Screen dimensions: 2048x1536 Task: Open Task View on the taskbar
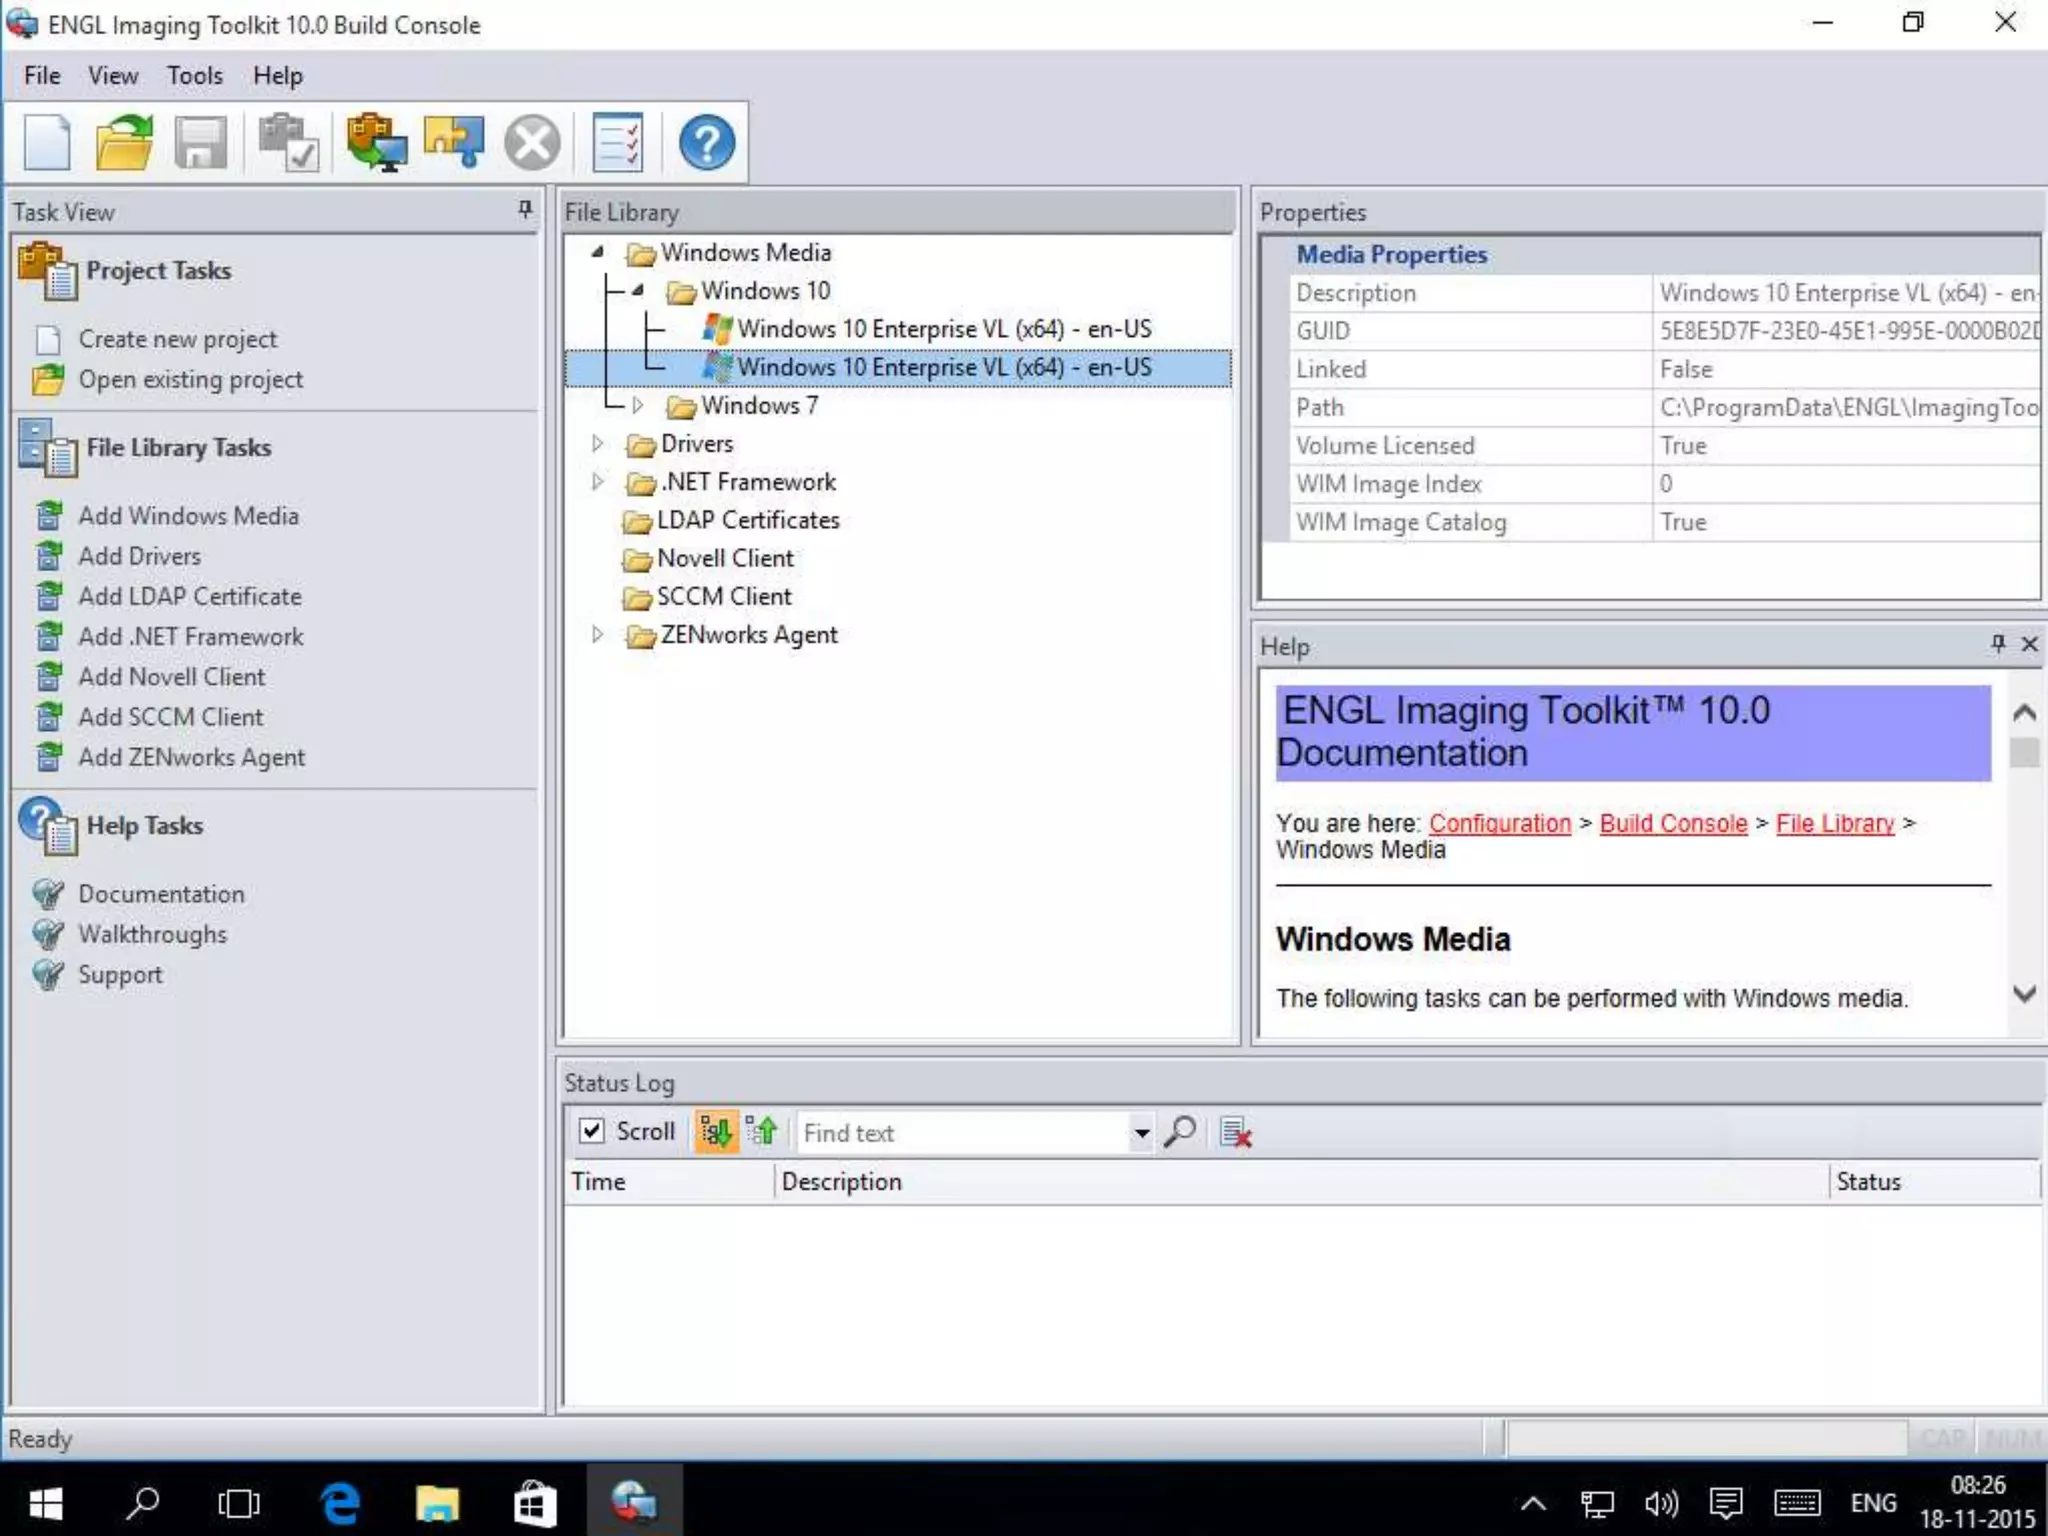pyautogui.click(x=239, y=1502)
